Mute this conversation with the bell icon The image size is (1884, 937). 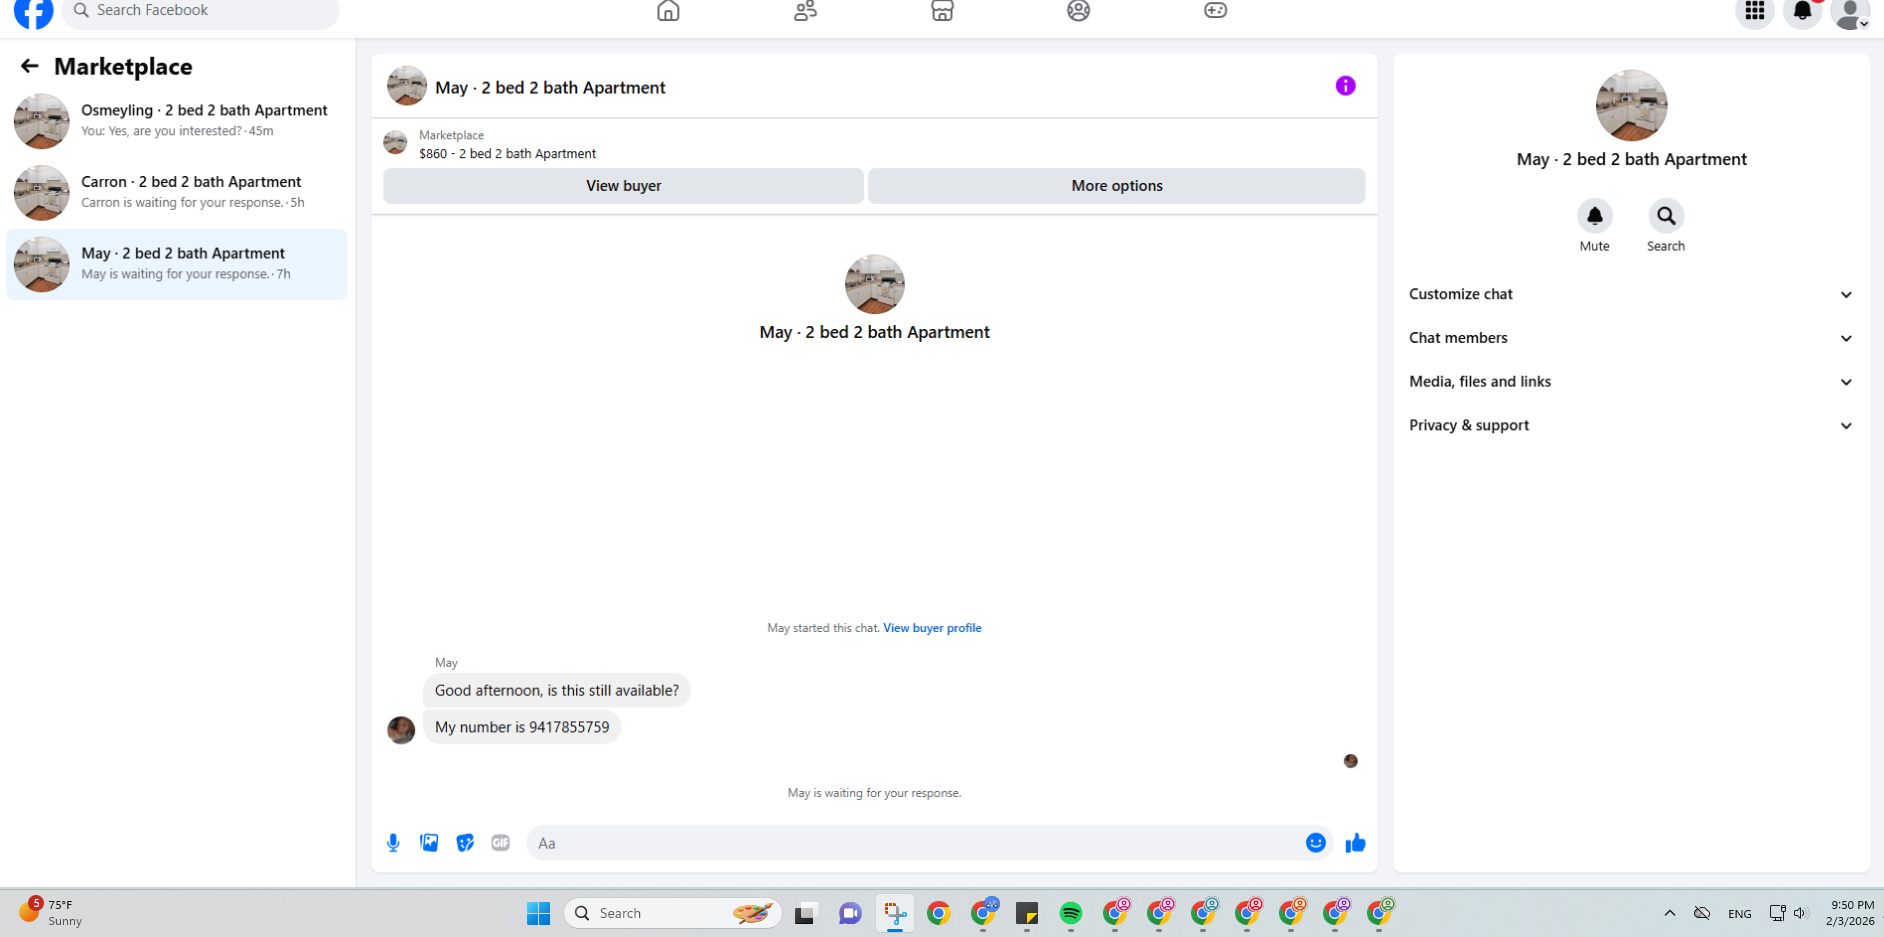tap(1594, 216)
